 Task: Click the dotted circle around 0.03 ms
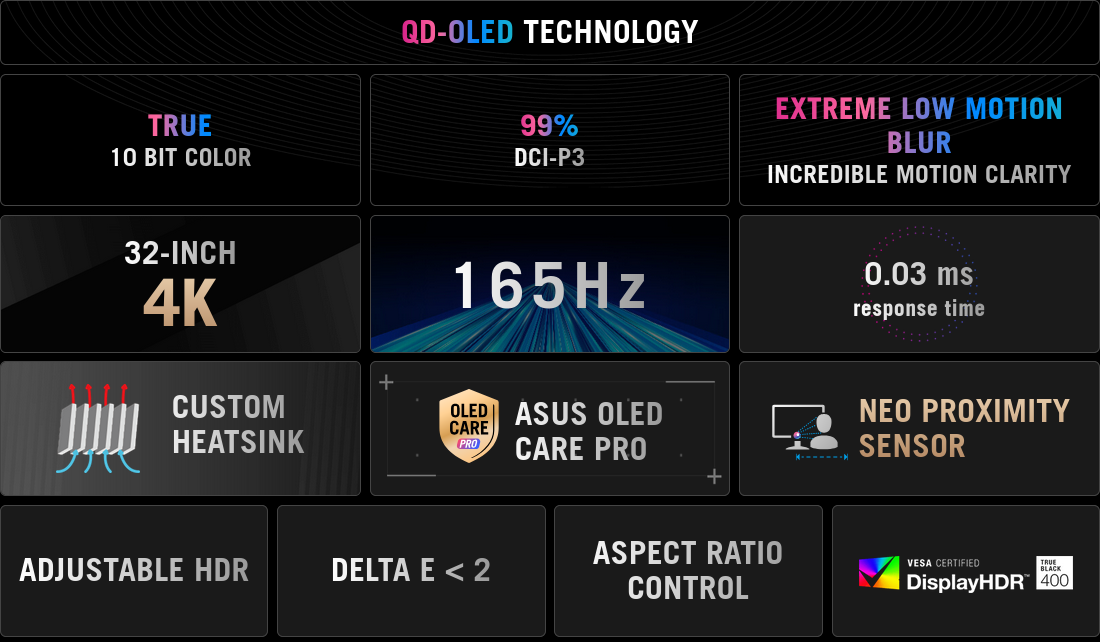[x=919, y=283]
